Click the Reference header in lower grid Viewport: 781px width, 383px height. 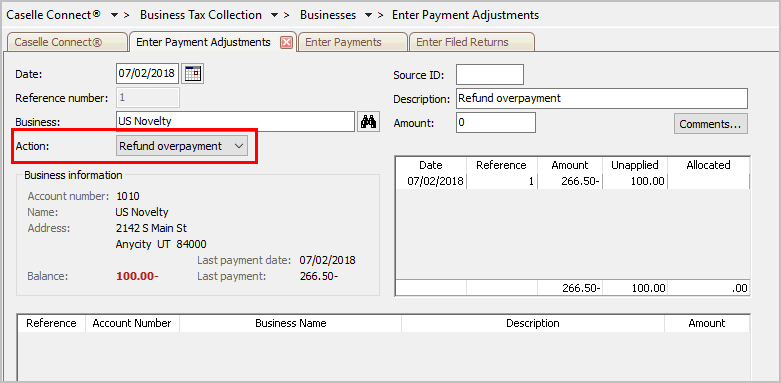[x=51, y=323]
